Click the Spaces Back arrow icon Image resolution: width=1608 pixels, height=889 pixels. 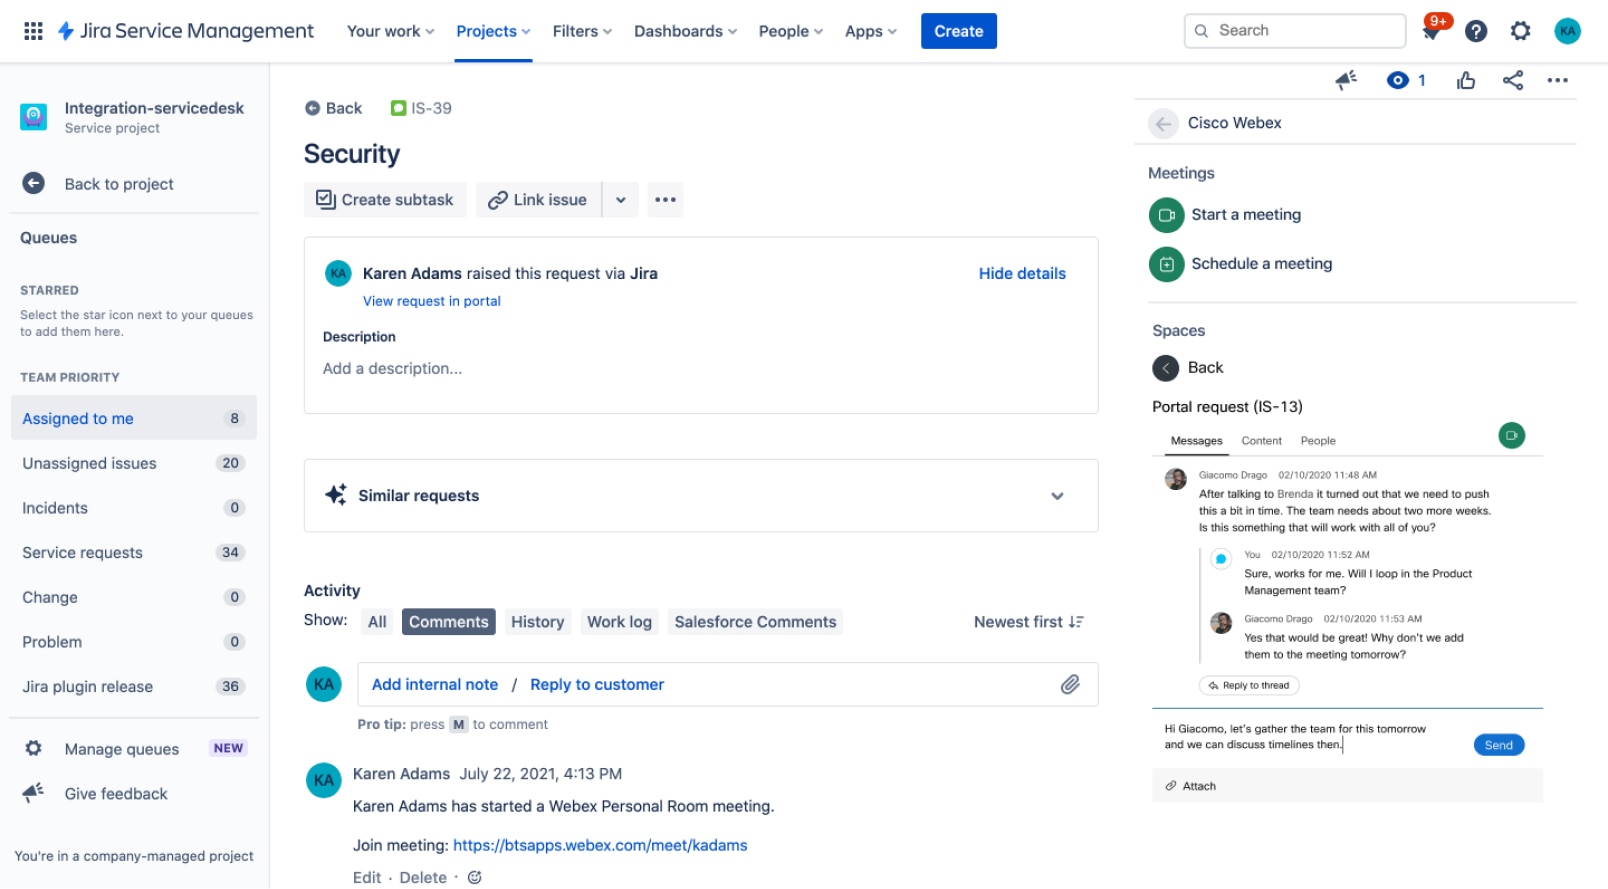(1166, 368)
